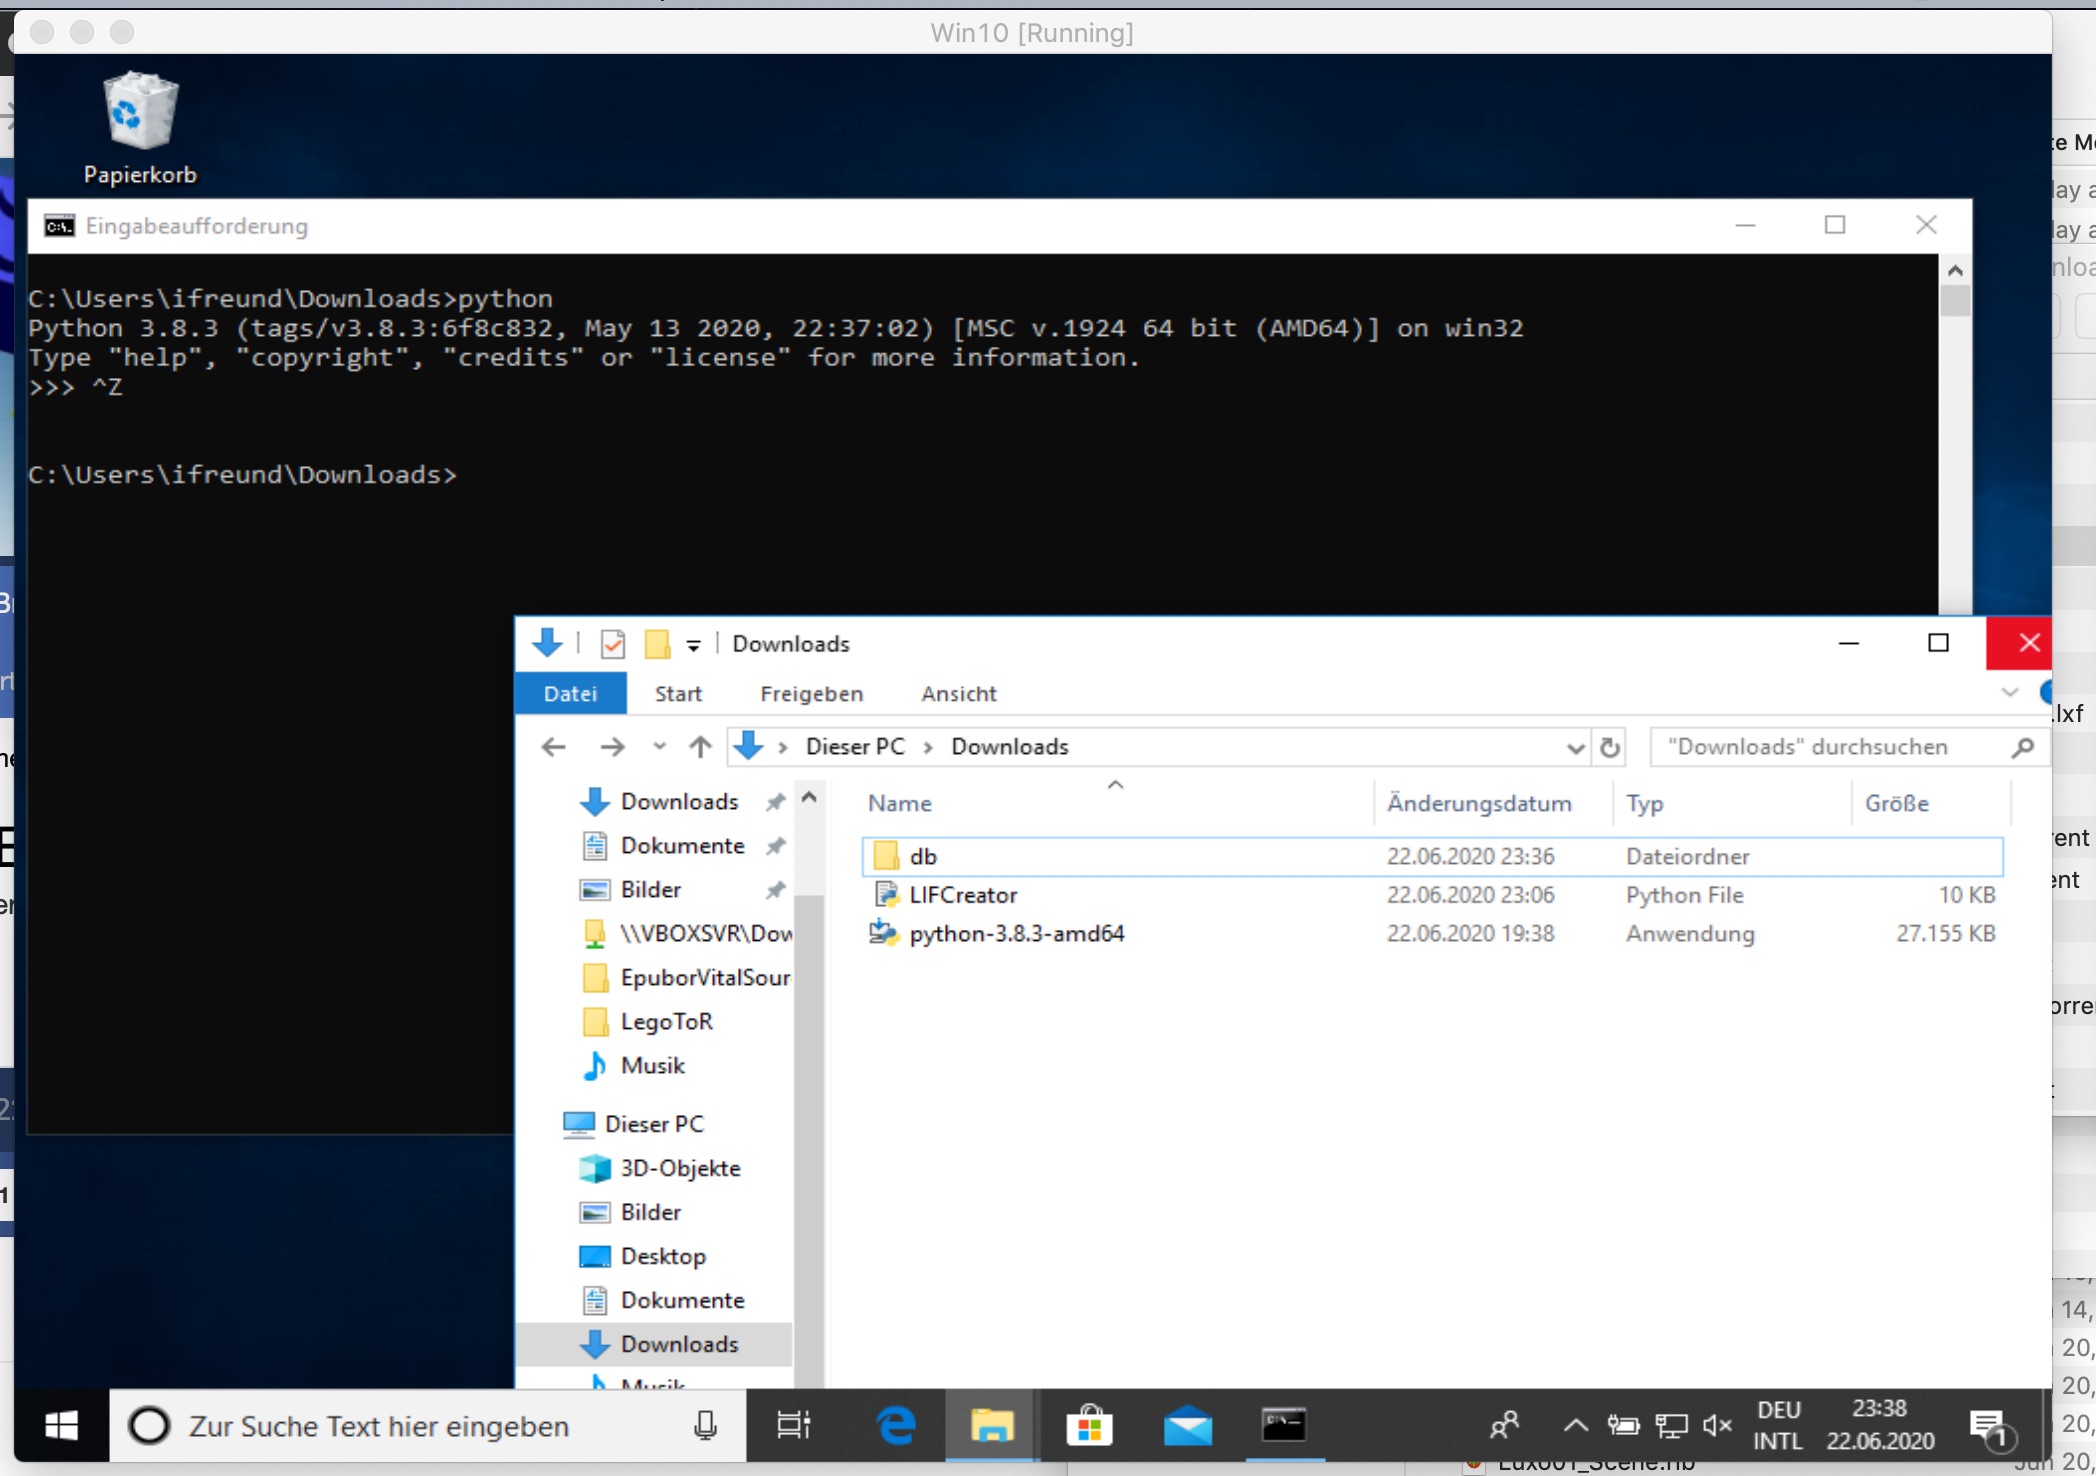Sort files by Änderungsdatum column
2096x1476 pixels.
click(1478, 803)
